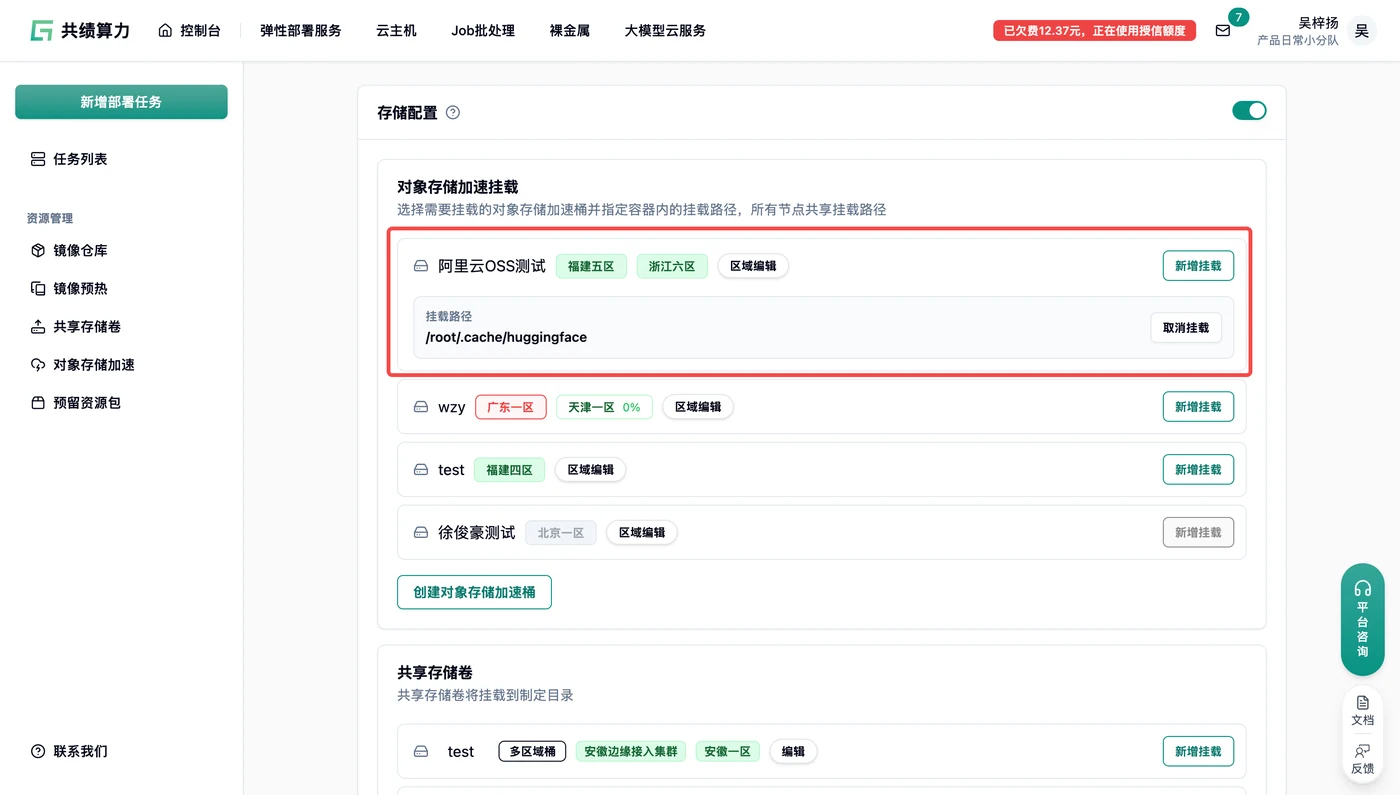Switch to Job批处理 tab
This screenshot has height=795, width=1400.
click(483, 31)
